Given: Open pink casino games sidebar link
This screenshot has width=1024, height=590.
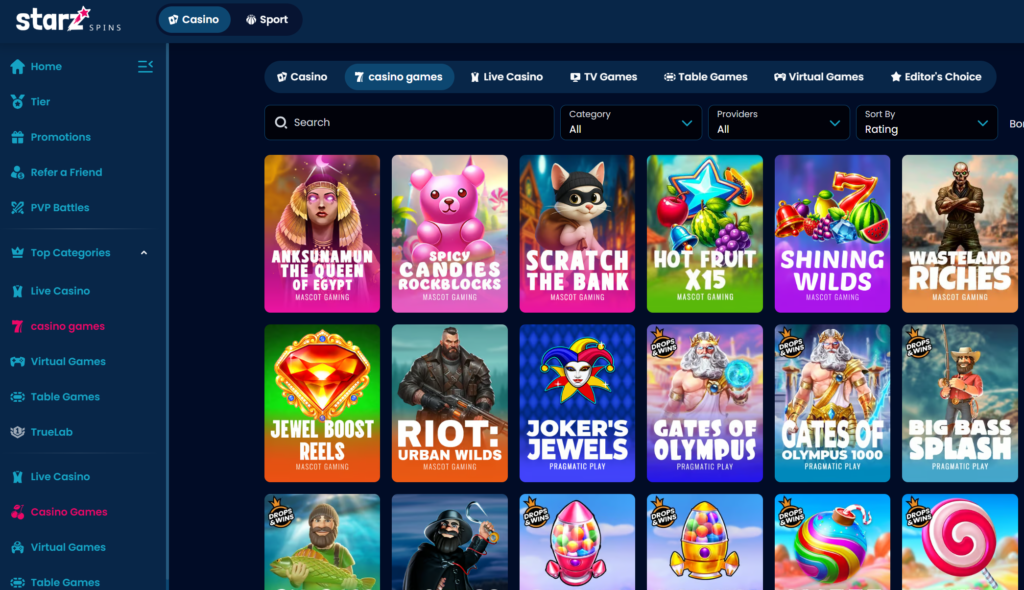Looking at the screenshot, I should tap(67, 326).
